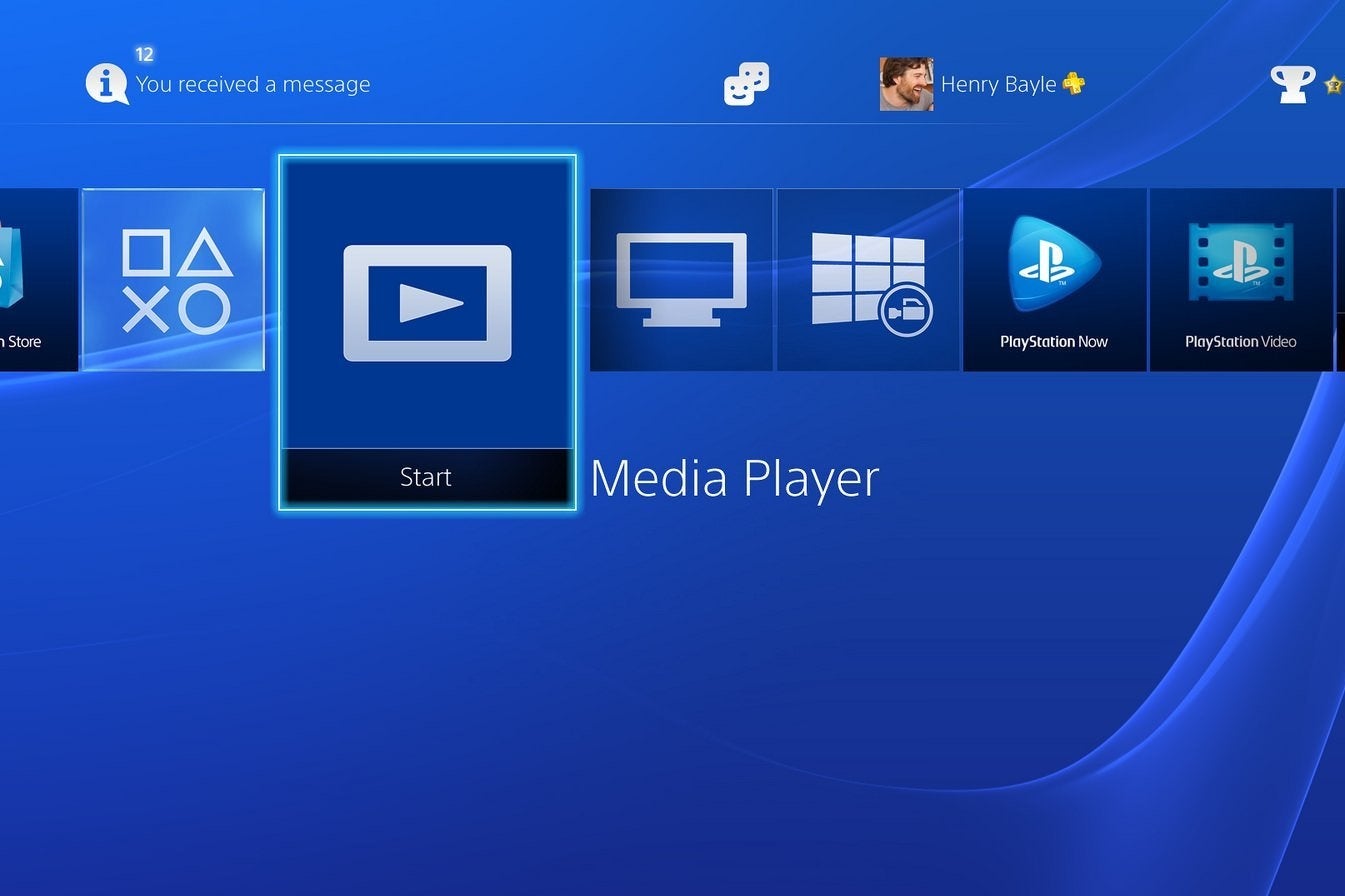This screenshot has height=896, width=1345.
Task: Open the Messages speech bubbles icon
Action: pos(744,84)
